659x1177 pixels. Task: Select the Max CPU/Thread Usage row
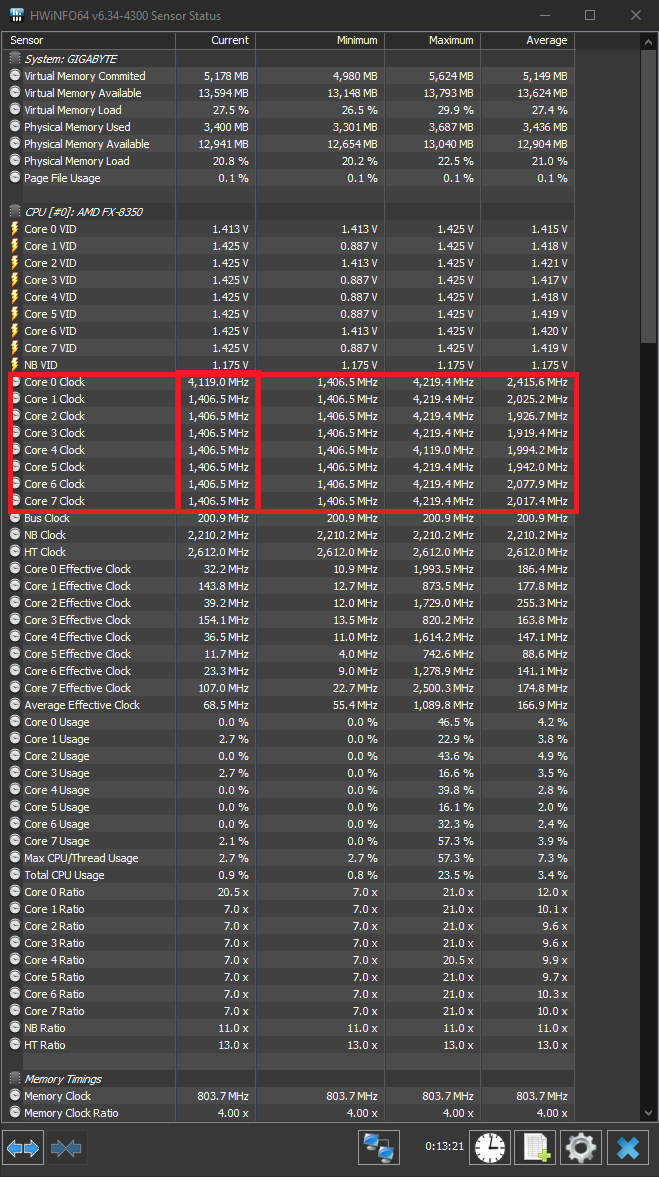tap(290, 858)
